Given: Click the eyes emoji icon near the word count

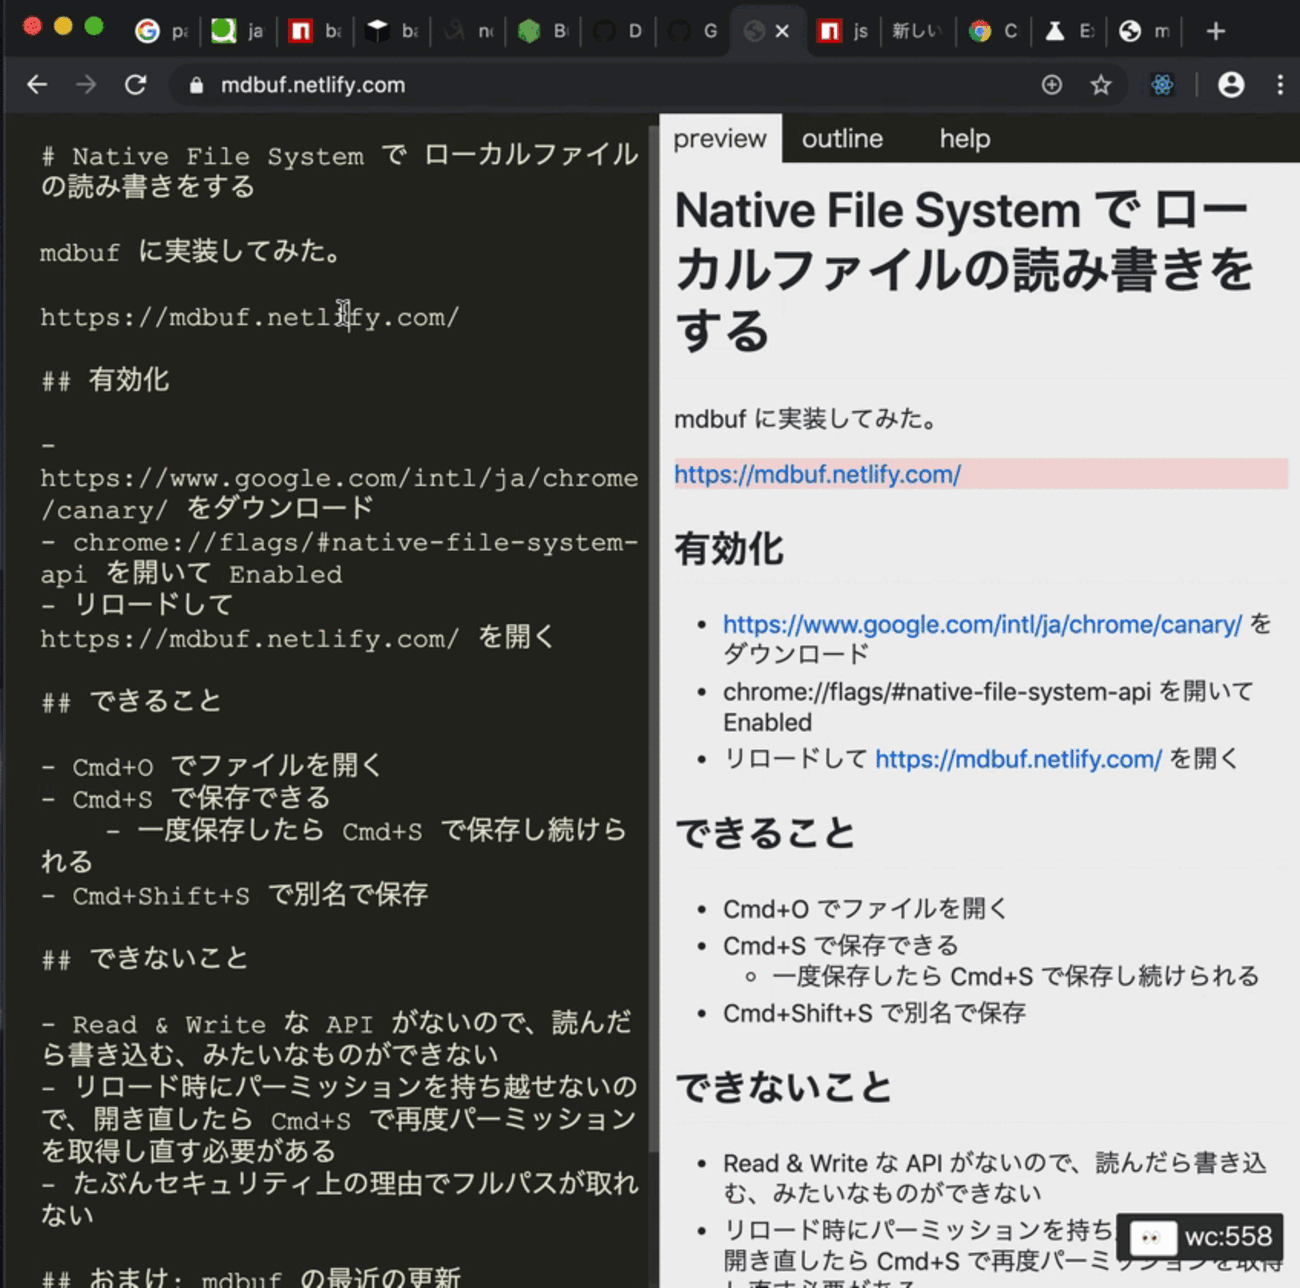Looking at the screenshot, I should coord(1152,1237).
